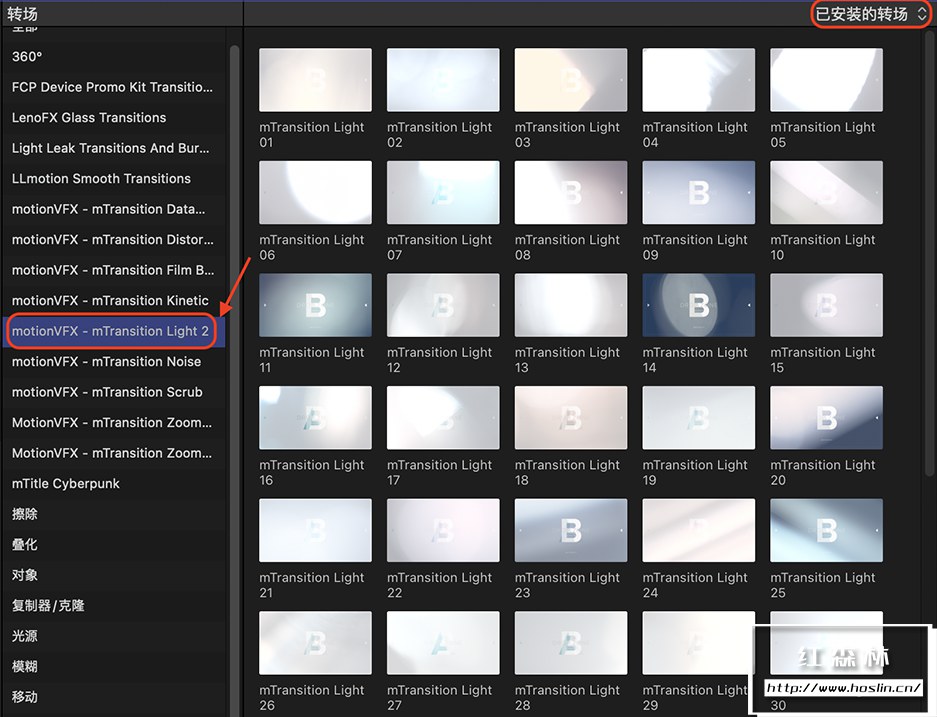Select the 360° category

coord(114,57)
